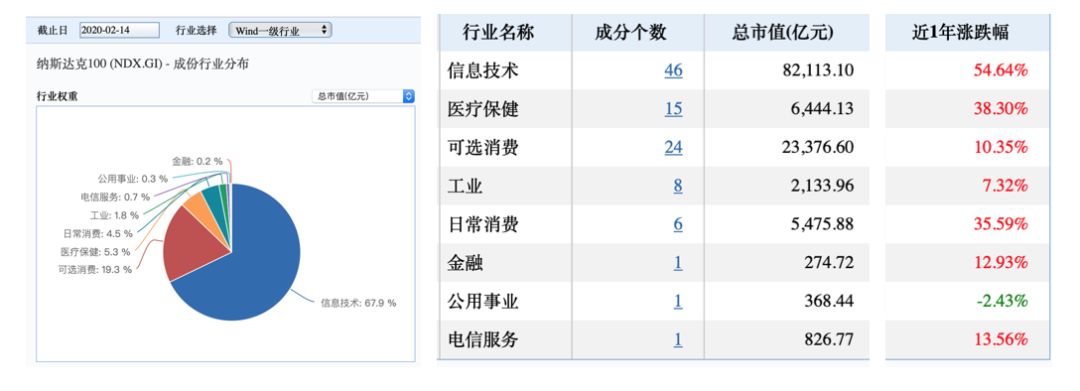The width and height of the screenshot is (1080, 391).
Task: Click the market value 274.72
Action: point(829,263)
